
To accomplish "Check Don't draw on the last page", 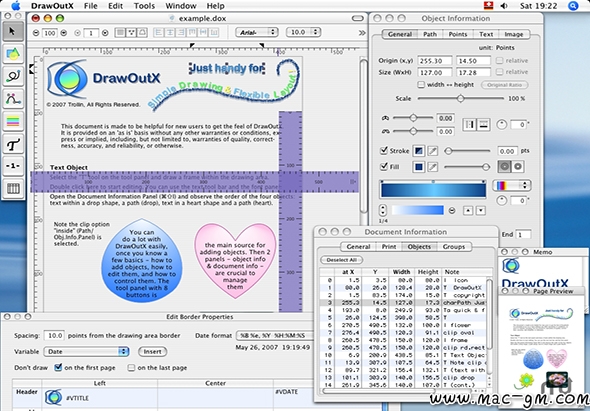I will pyautogui.click(x=131, y=368).
